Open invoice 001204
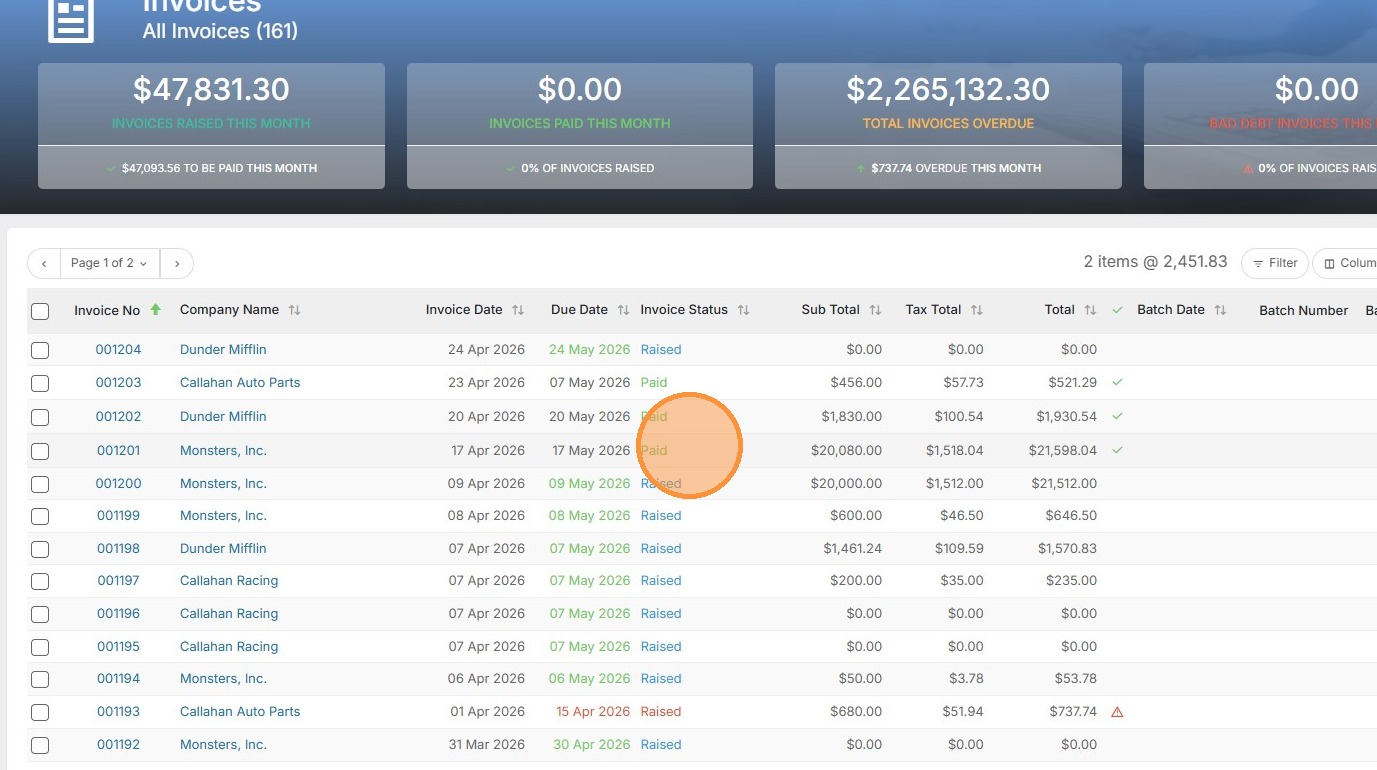The image size is (1377, 770). (118, 349)
